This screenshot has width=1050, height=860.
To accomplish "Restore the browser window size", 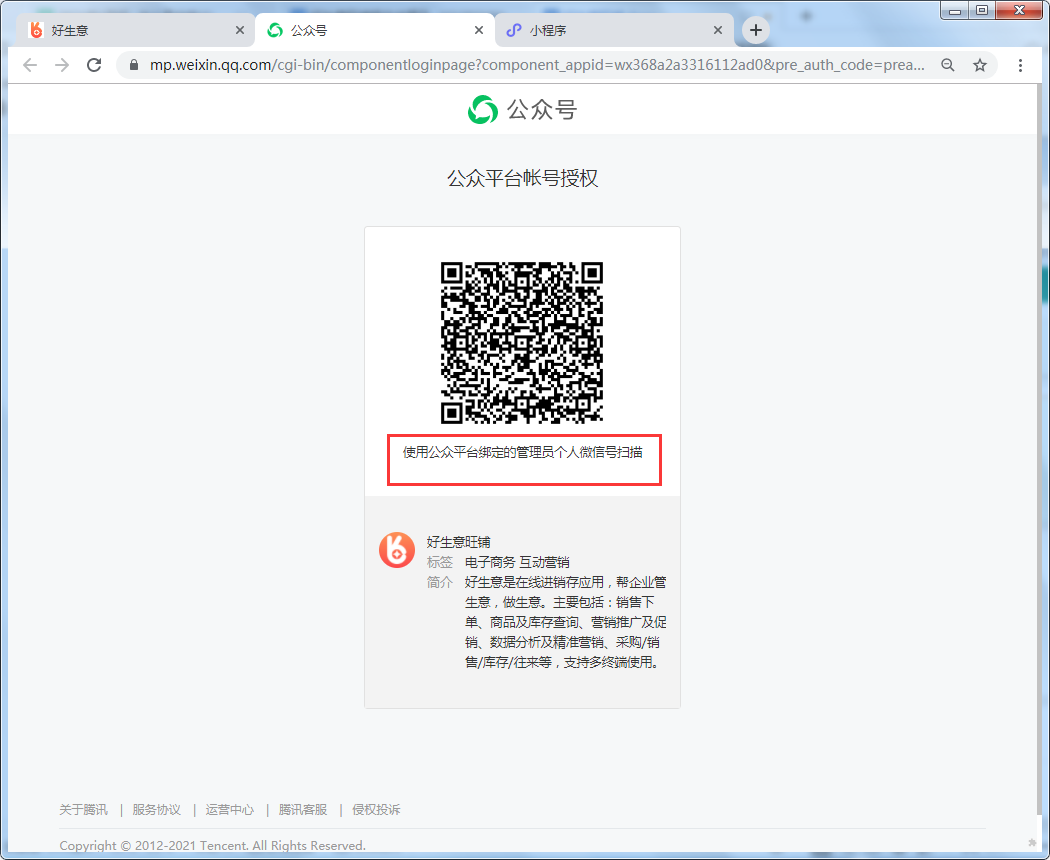I will [982, 10].
